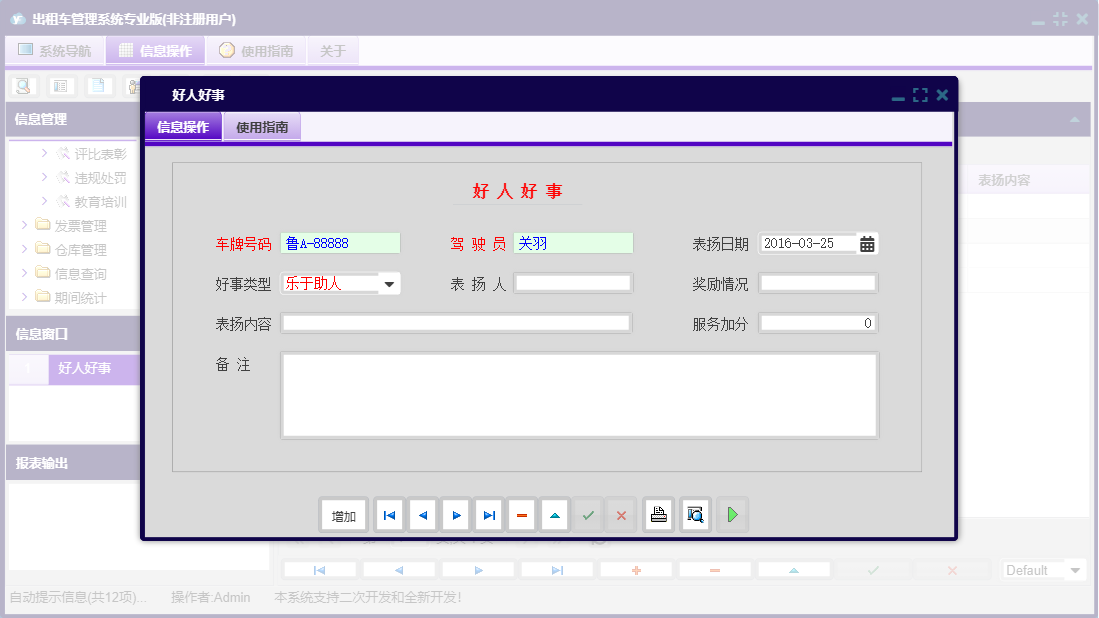Open the 表扬日期 calendar picker

[866, 243]
